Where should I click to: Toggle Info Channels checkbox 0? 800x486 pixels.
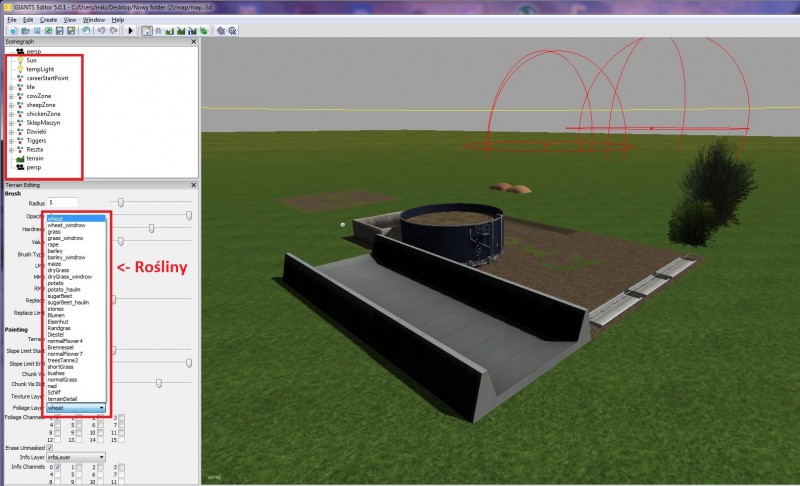[57, 467]
